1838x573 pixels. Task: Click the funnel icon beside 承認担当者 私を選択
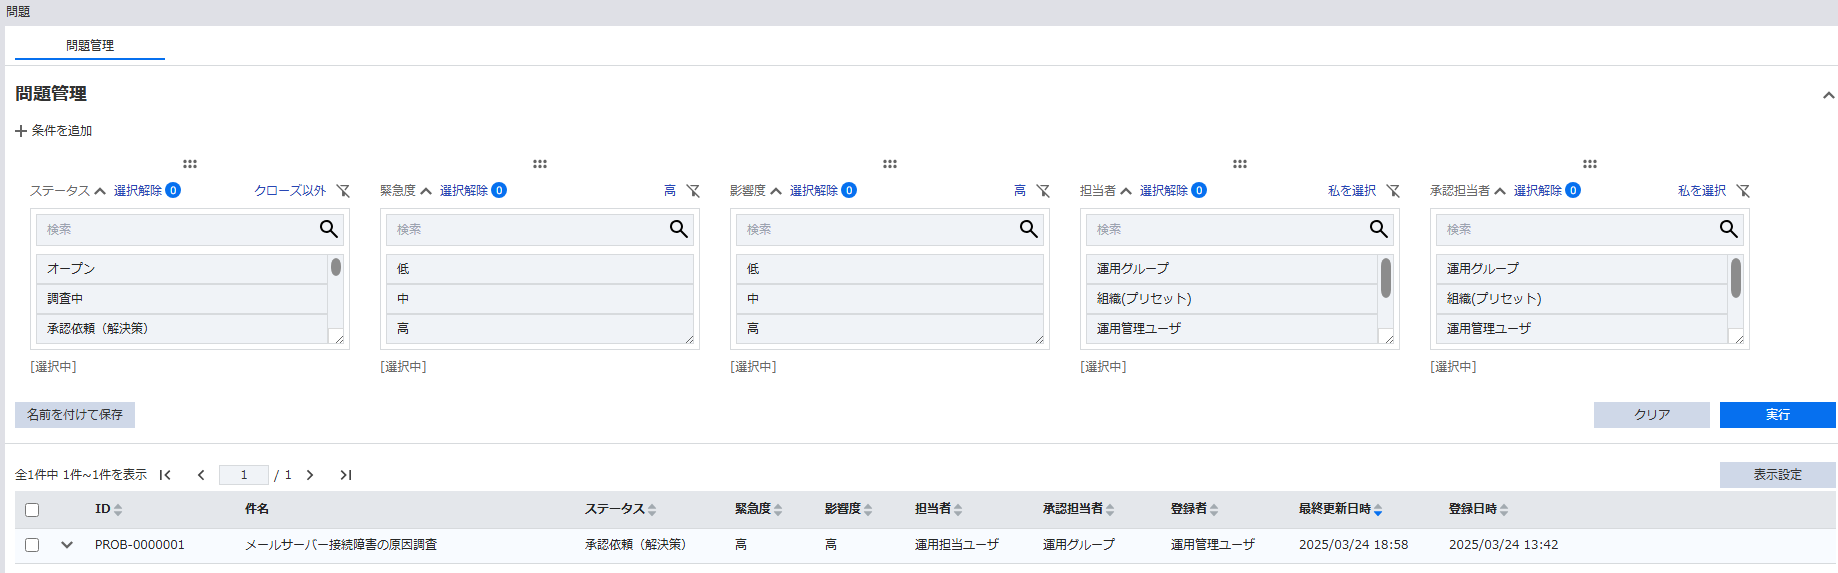[x=1743, y=191]
